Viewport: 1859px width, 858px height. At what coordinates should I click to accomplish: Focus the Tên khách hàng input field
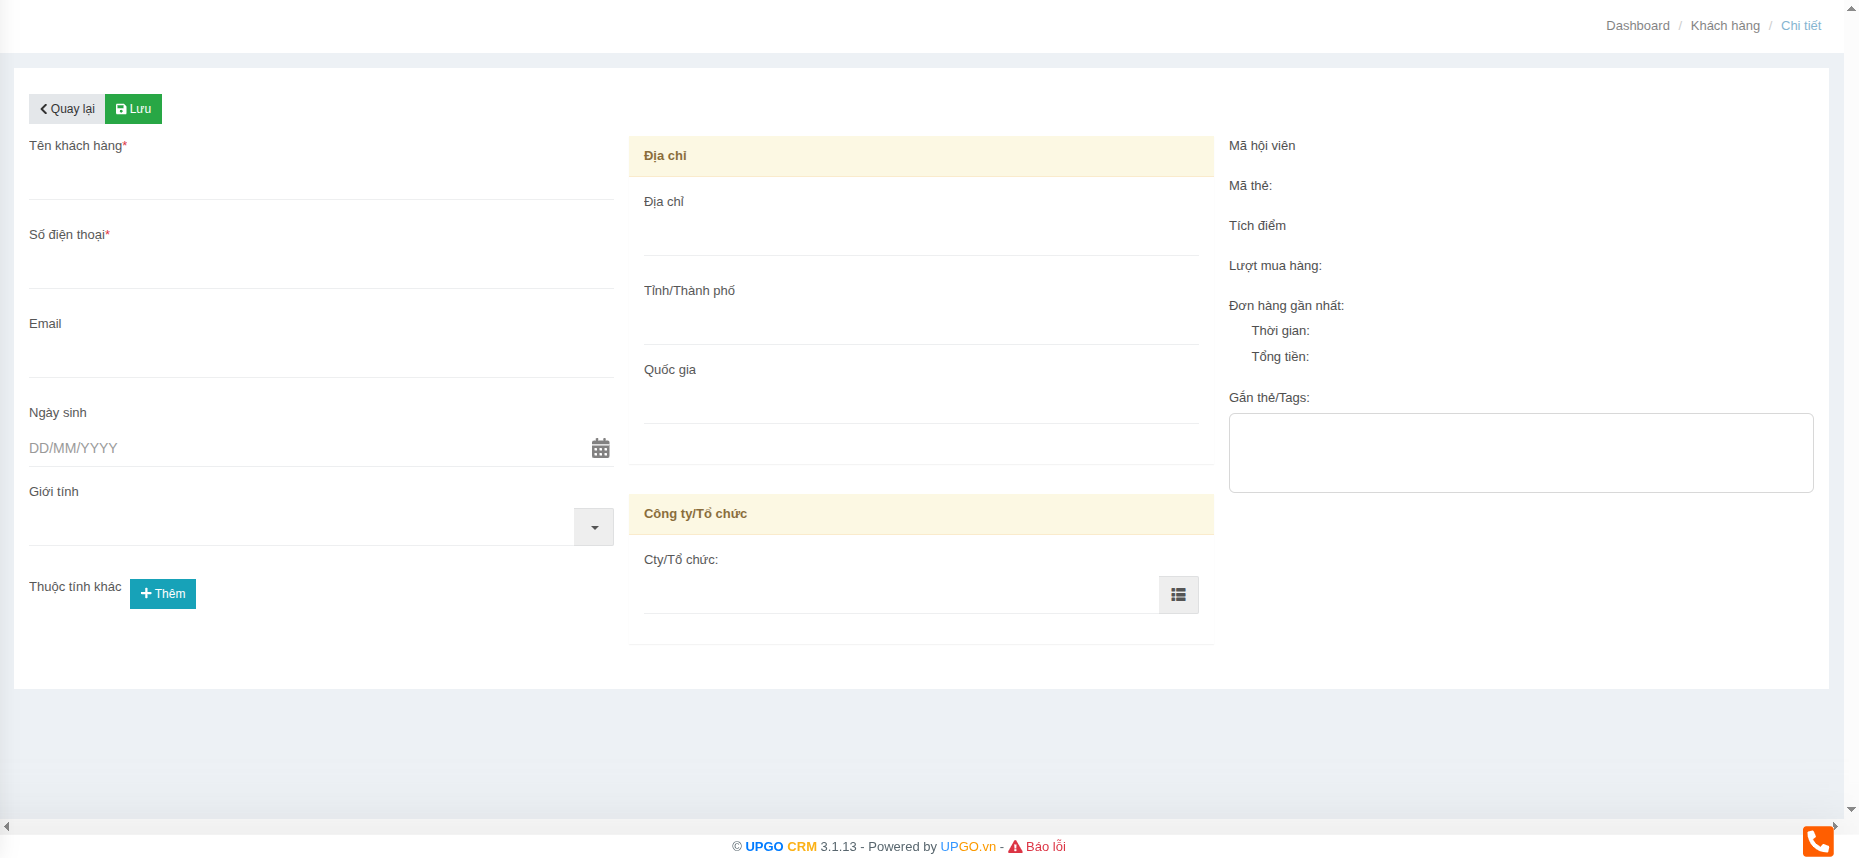(320, 181)
